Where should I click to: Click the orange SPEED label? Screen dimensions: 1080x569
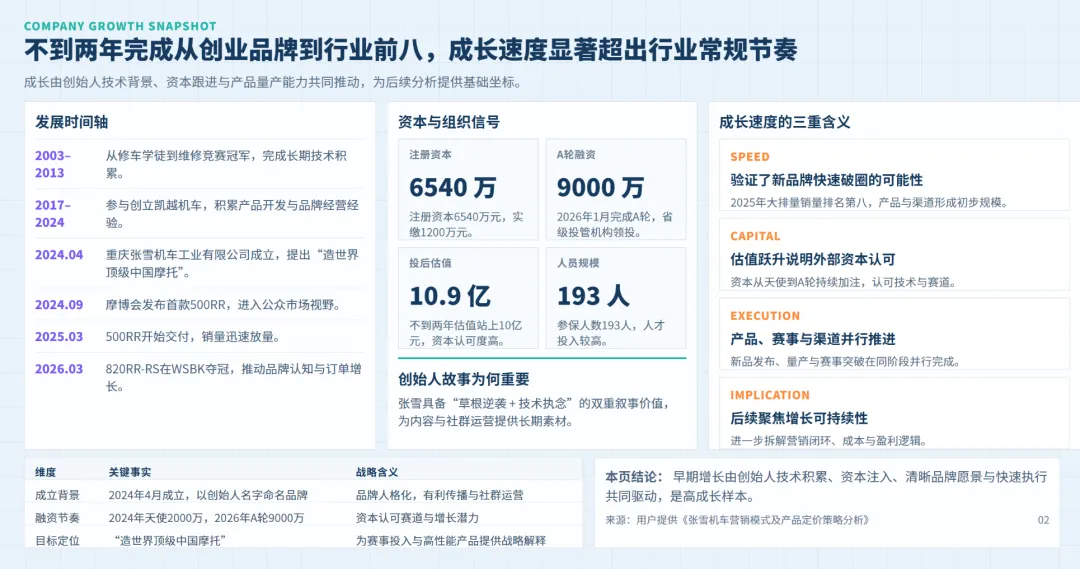click(750, 157)
